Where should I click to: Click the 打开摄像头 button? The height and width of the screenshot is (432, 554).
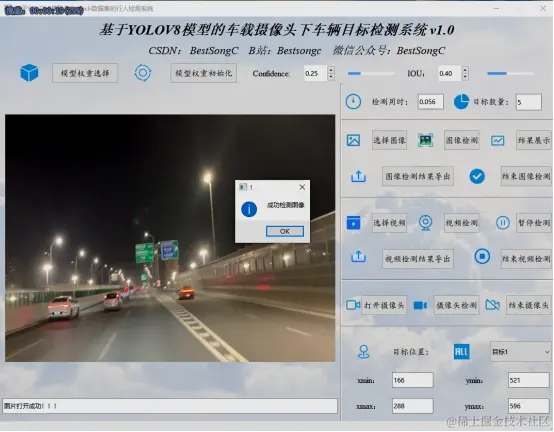[384, 305]
